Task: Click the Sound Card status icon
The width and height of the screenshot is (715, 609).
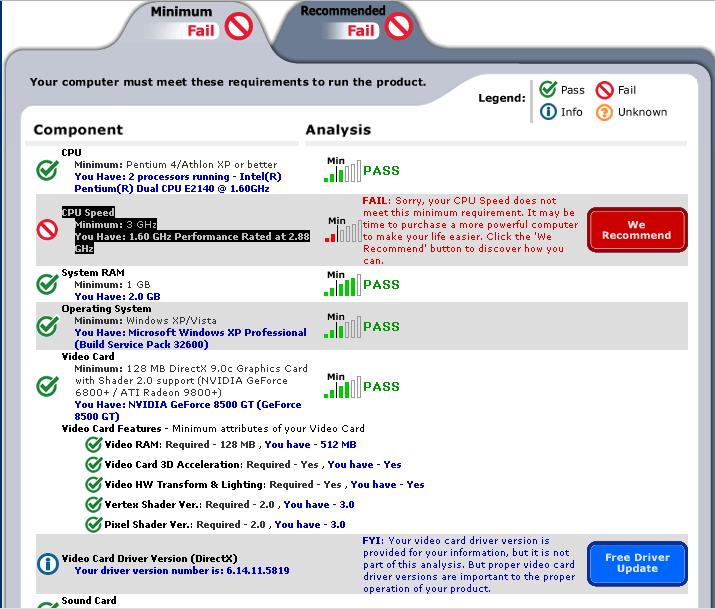Action: tap(47, 604)
